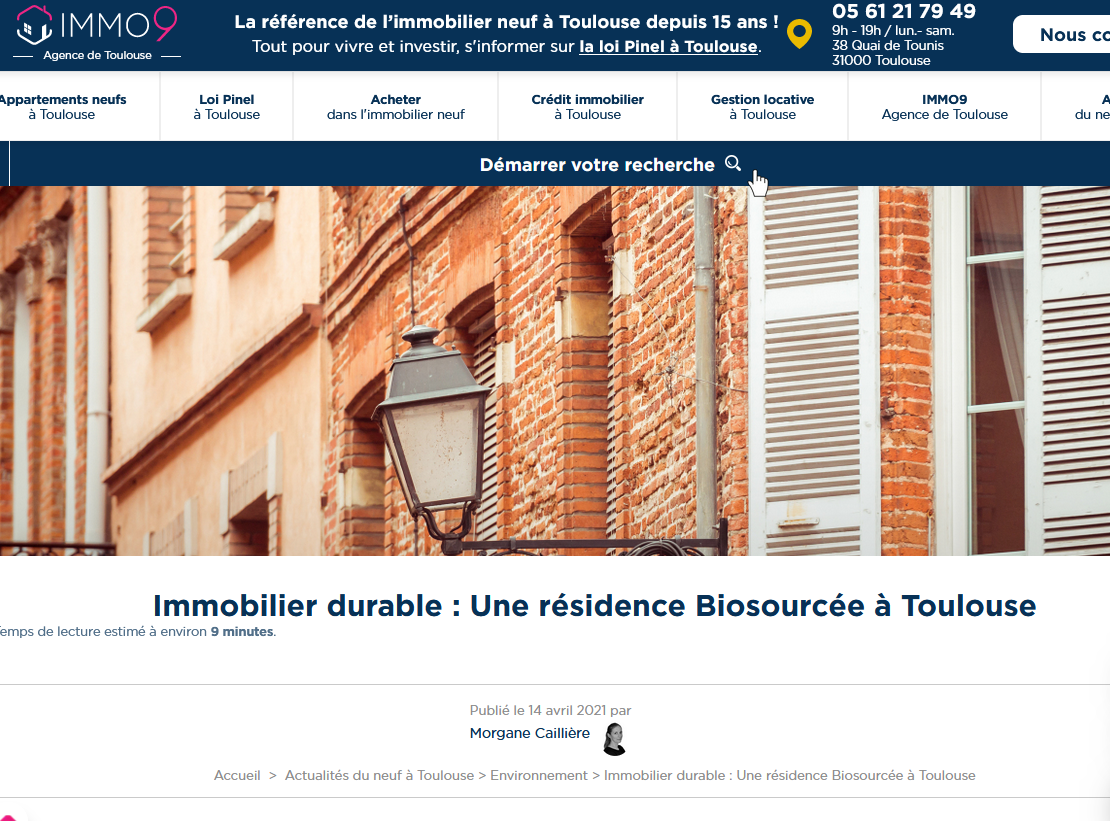Open the Appartements neufs à Toulouse menu
This screenshot has width=1110, height=821.
tap(62, 107)
